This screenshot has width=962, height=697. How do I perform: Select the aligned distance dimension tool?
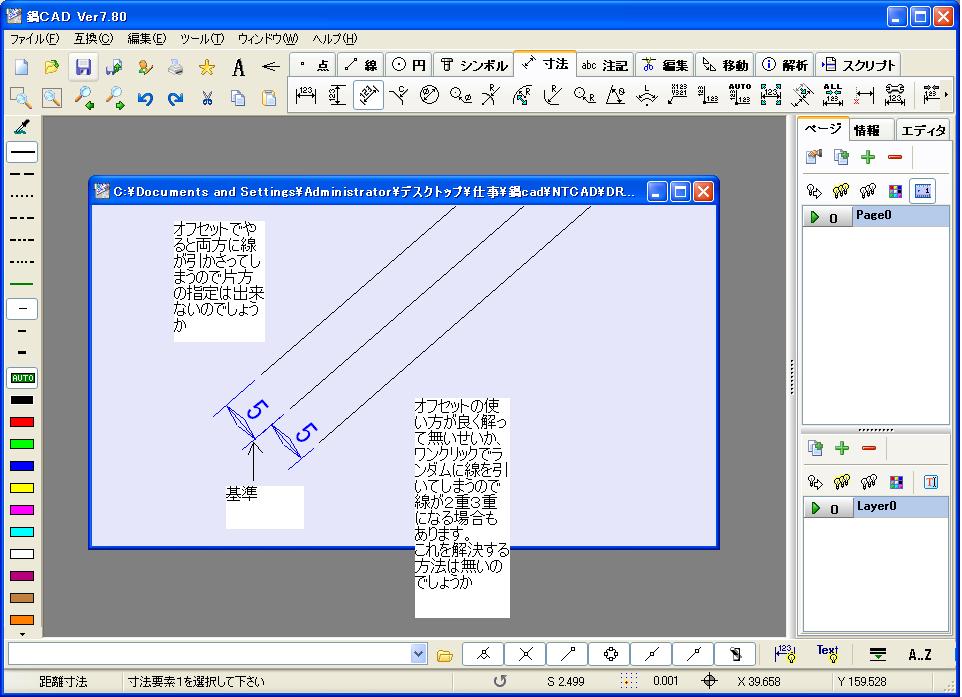click(x=368, y=95)
